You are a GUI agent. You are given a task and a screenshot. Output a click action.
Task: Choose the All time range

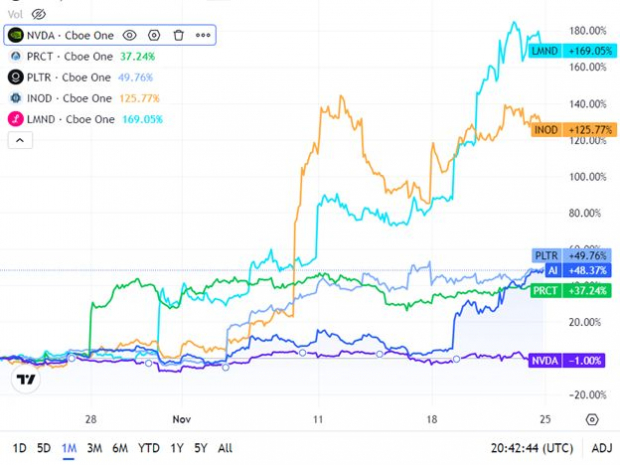[x=225, y=447]
